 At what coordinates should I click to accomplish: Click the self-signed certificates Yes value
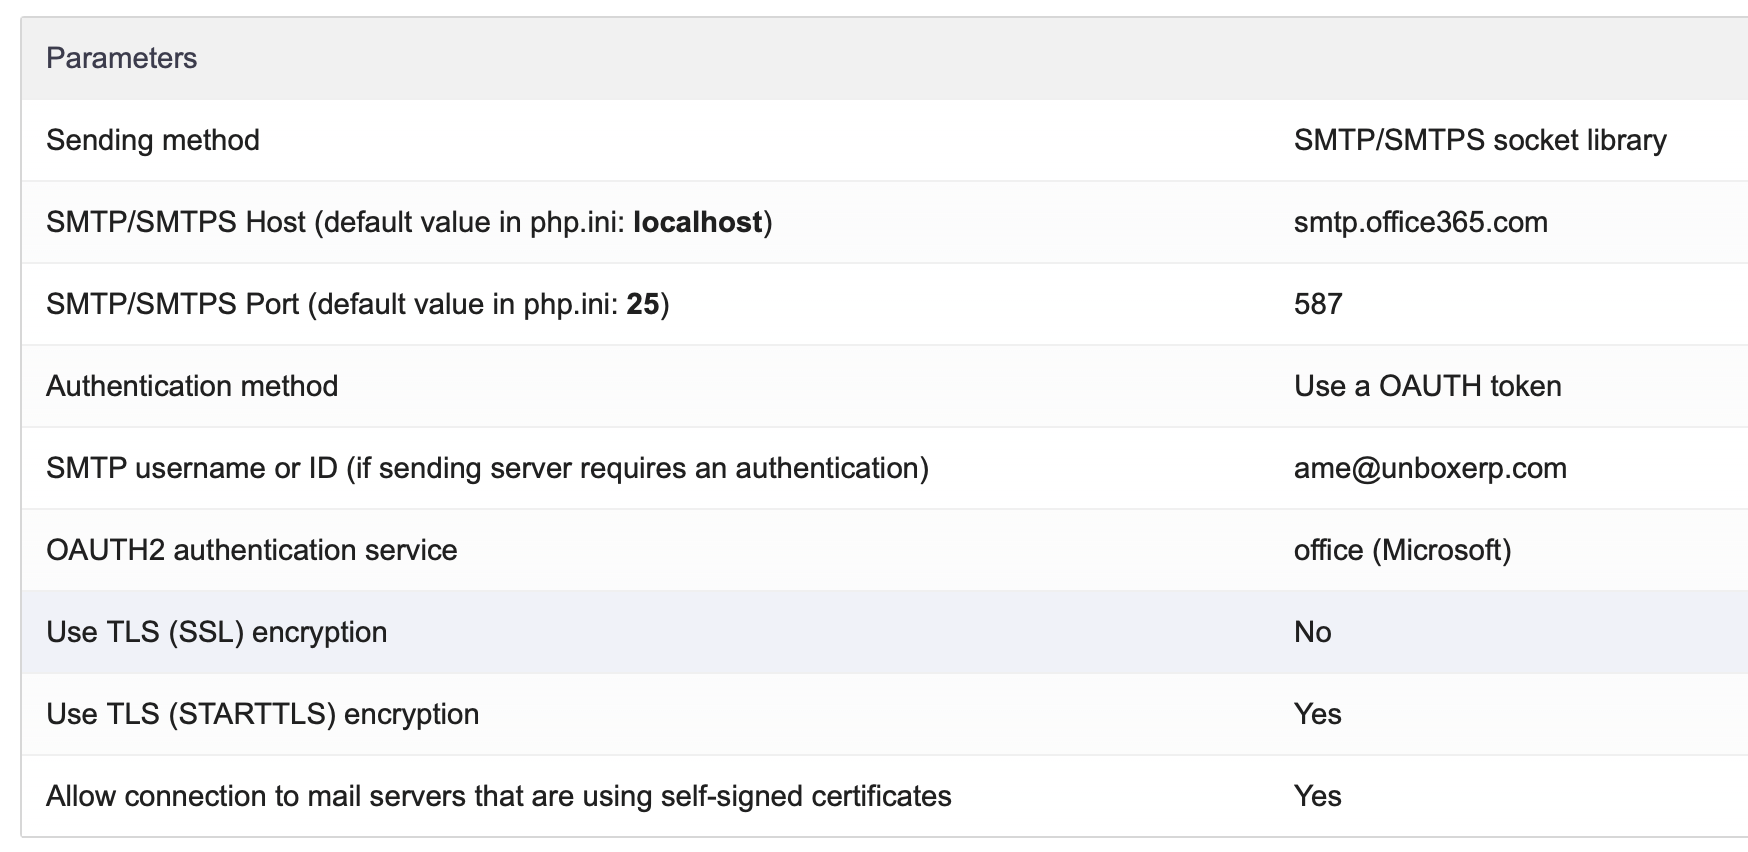(1317, 796)
